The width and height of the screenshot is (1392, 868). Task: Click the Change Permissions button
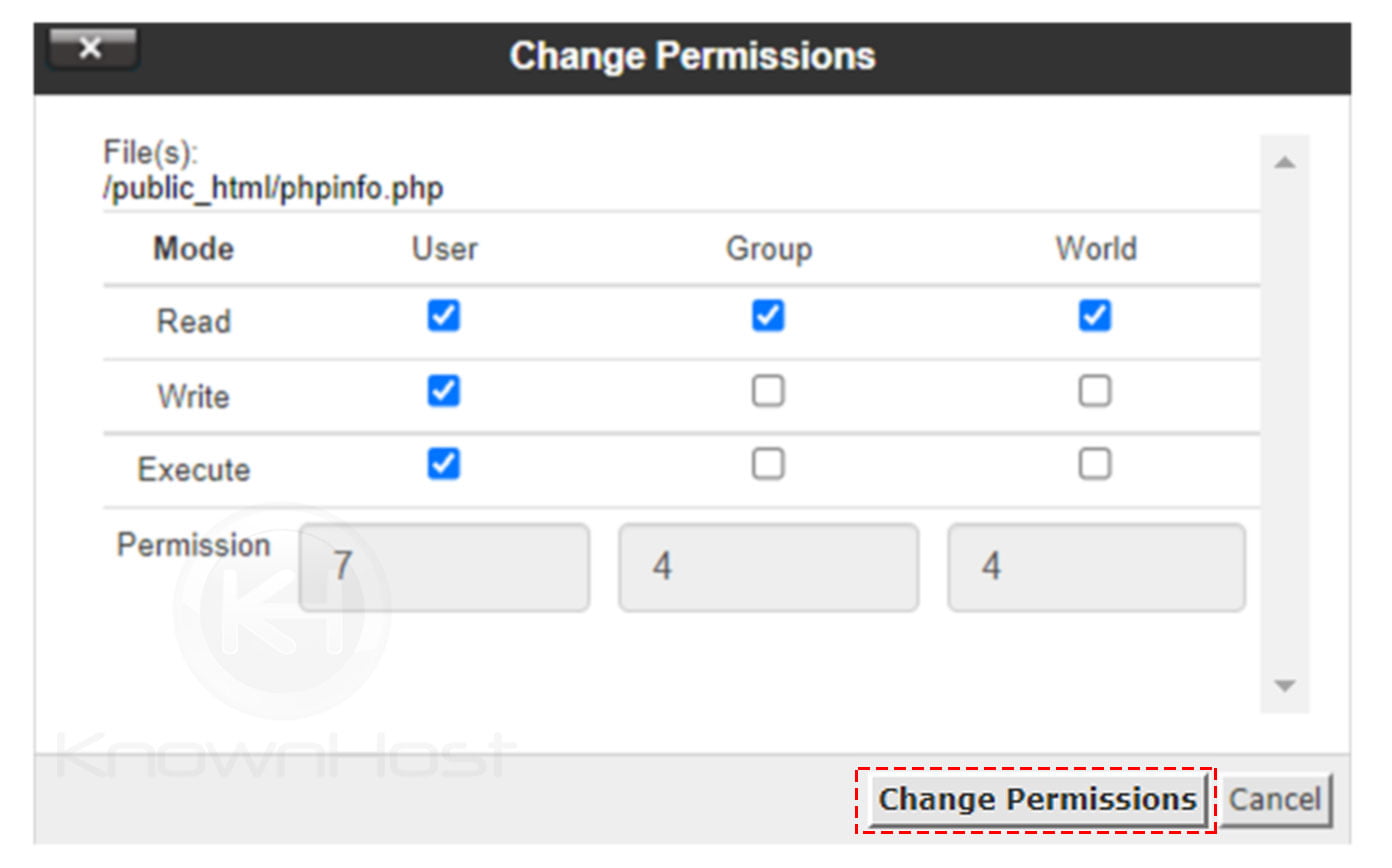(x=1036, y=799)
